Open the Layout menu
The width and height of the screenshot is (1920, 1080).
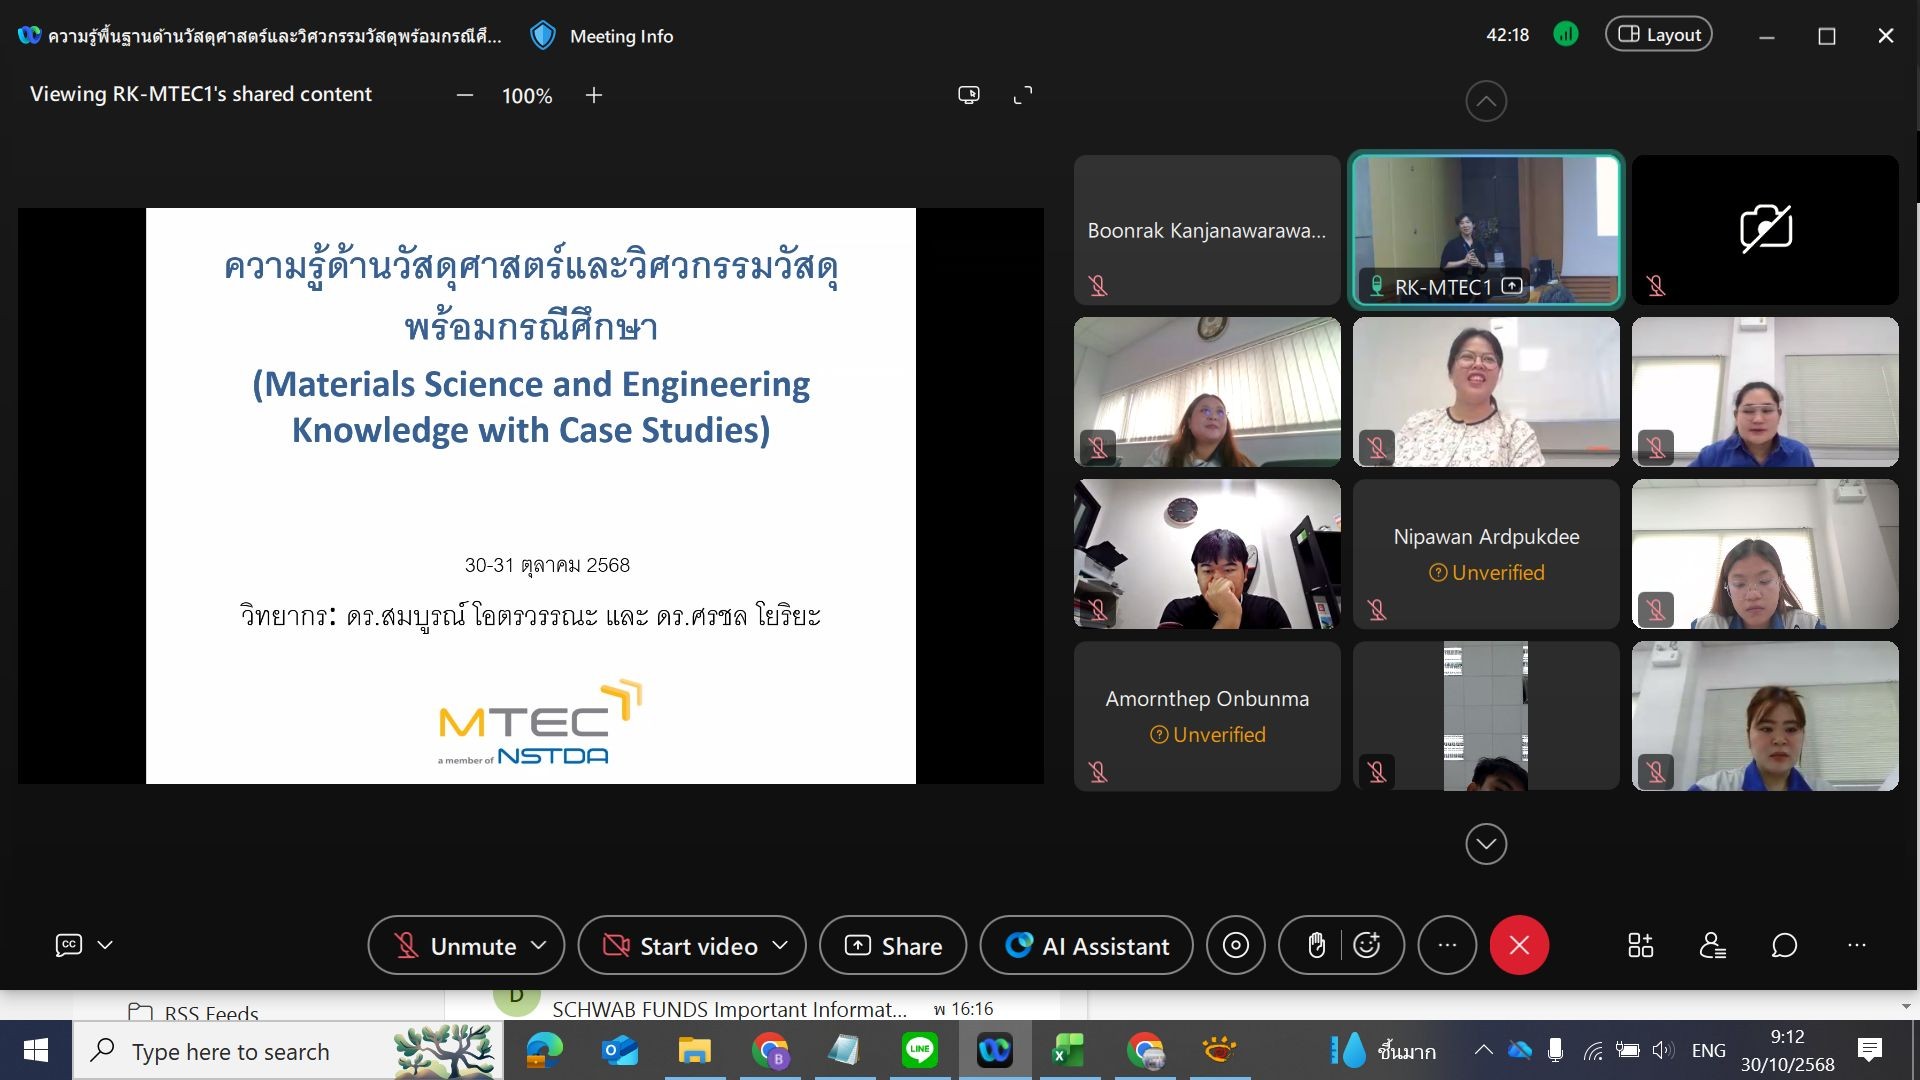click(1658, 35)
